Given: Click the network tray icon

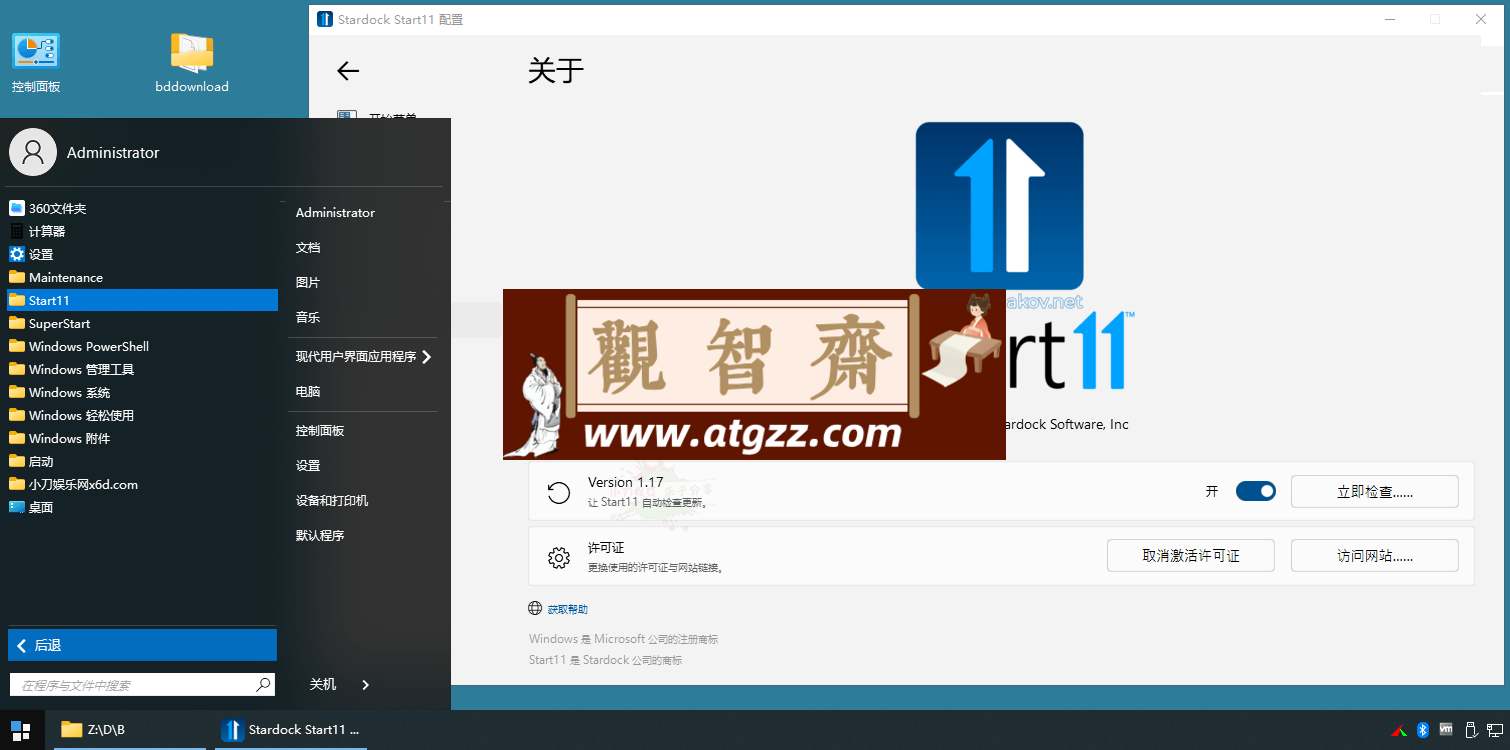Looking at the screenshot, I should 1494,730.
